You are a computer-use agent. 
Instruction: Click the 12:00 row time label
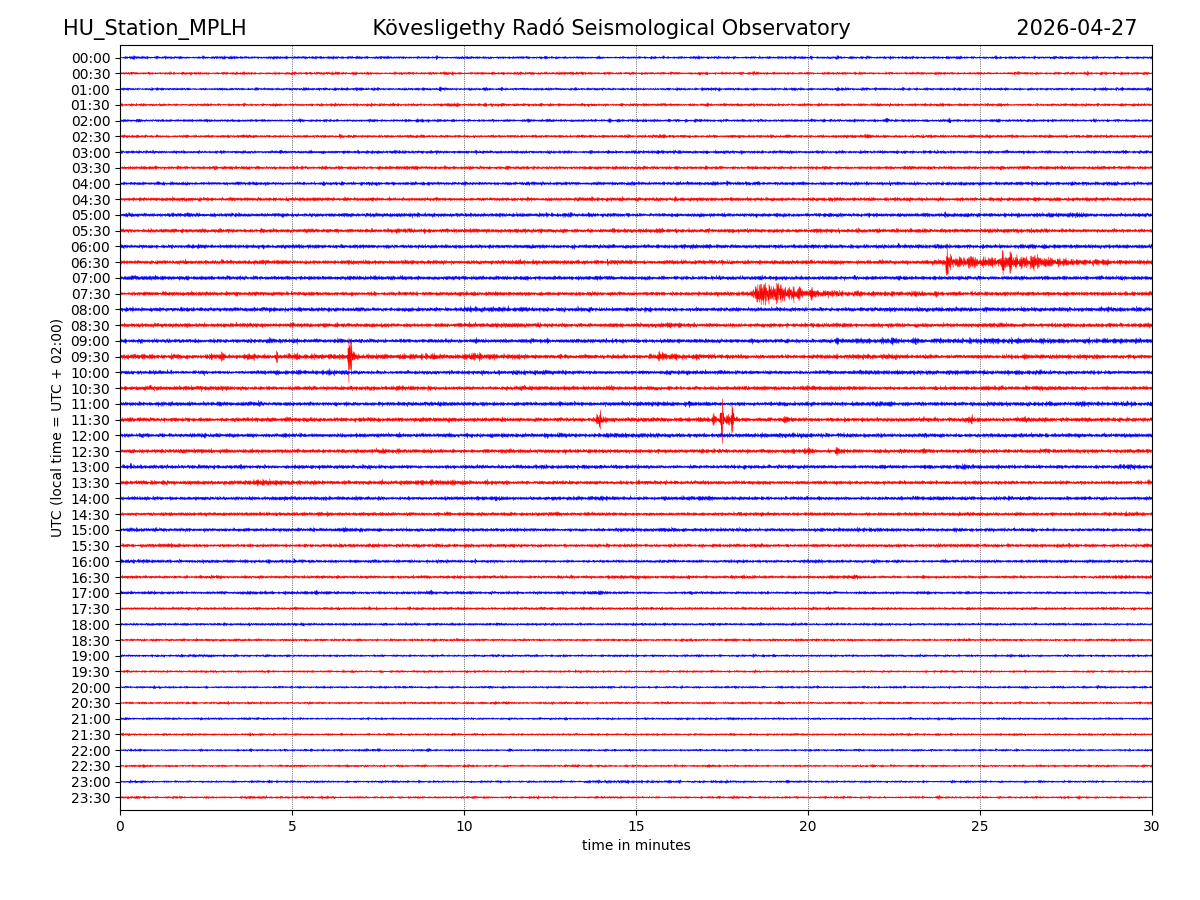tap(91, 436)
